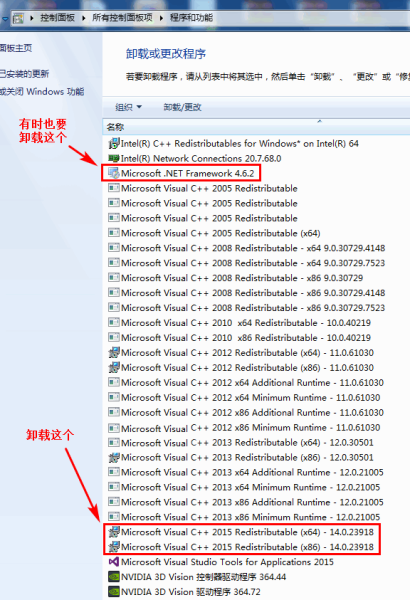
Task: Click the Visual C++ 2015 Redistributable (x64) icon
Action: pyautogui.click(x=114, y=532)
